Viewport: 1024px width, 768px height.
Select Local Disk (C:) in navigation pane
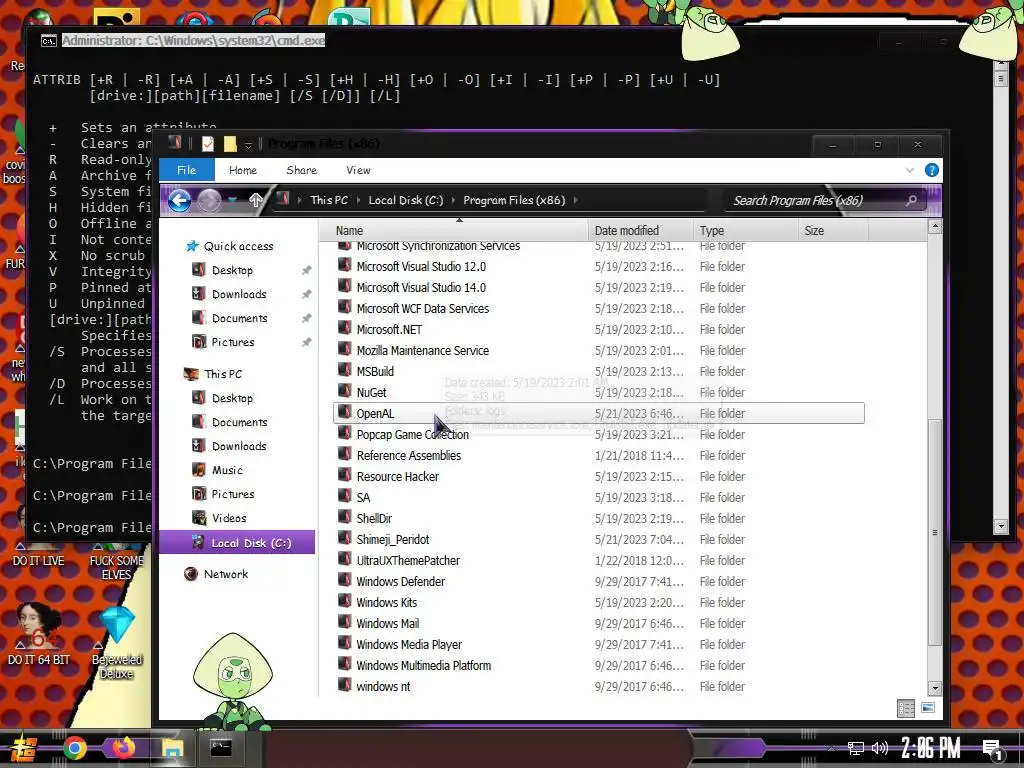[237, 543]
